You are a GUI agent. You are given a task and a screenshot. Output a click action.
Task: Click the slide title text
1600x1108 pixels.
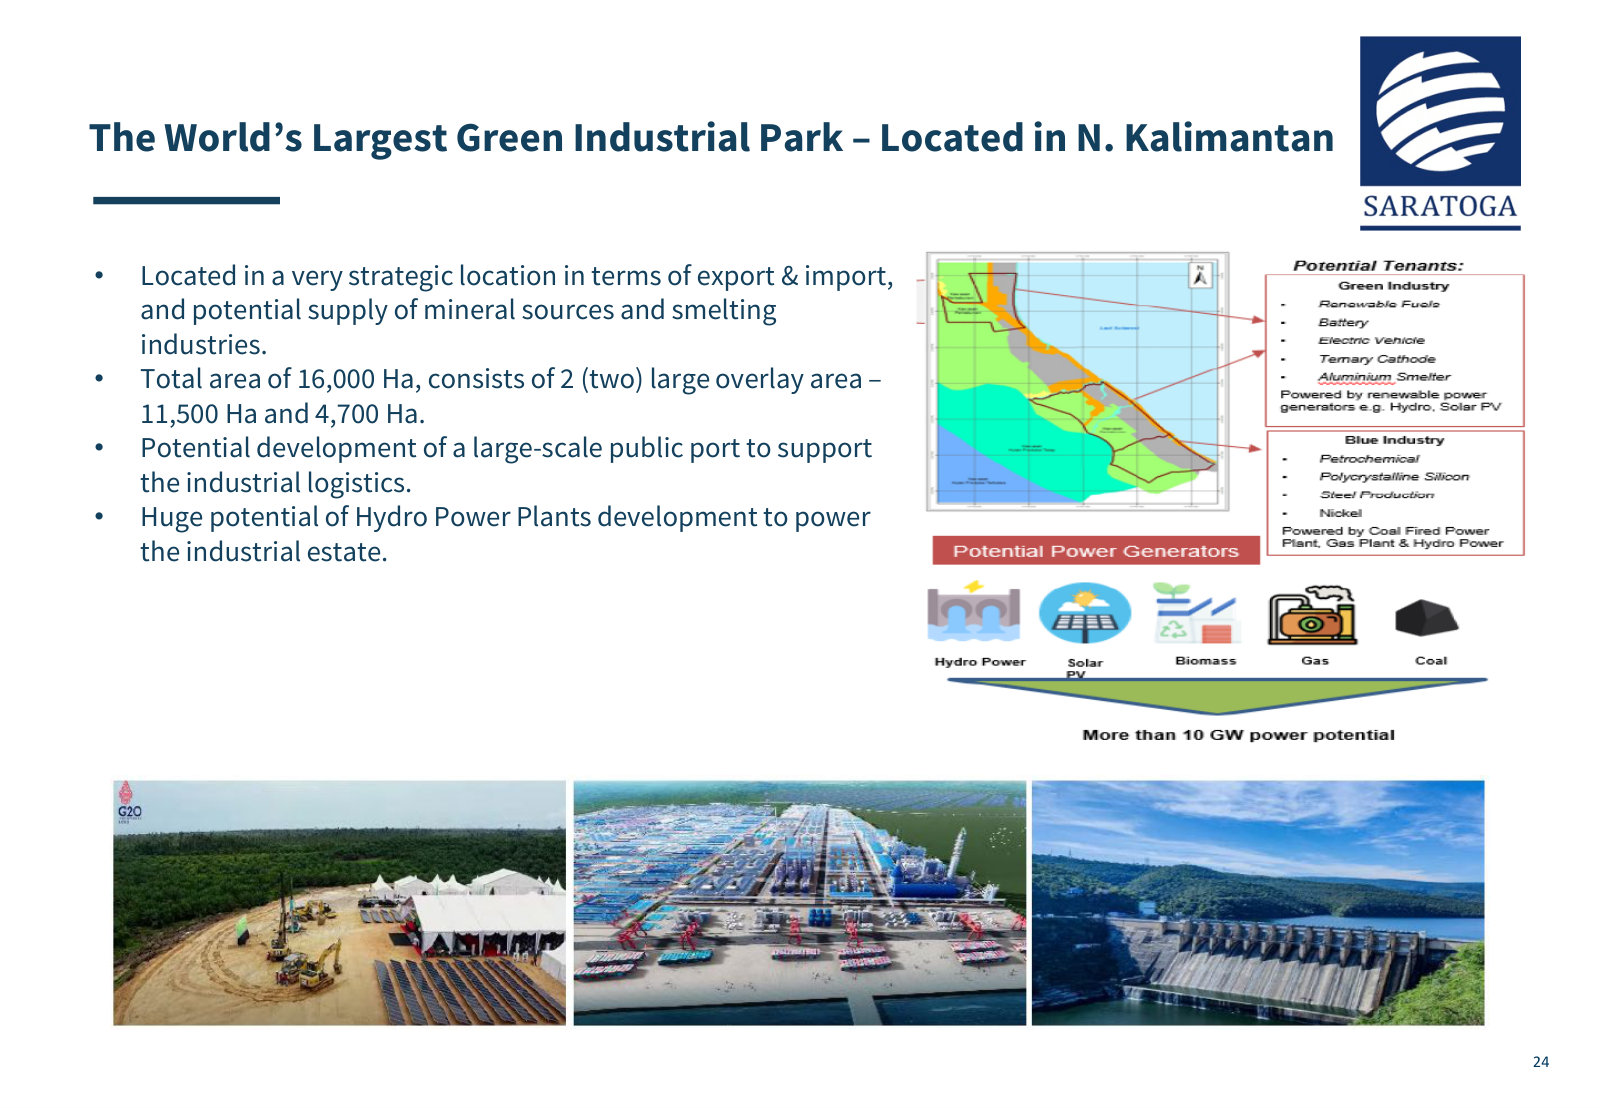(711, 138)
